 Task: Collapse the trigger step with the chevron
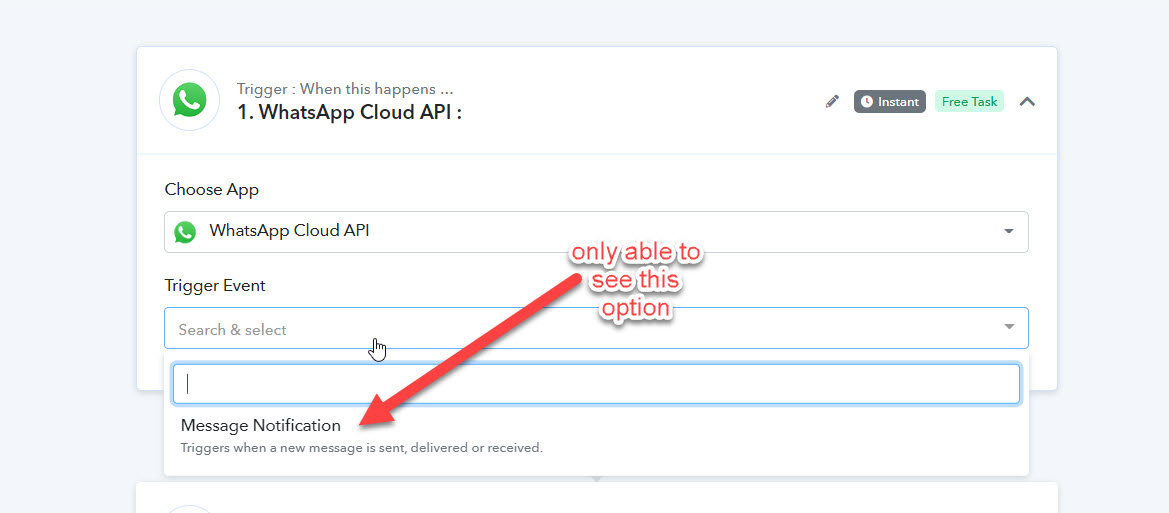(x=1027, y=101)
